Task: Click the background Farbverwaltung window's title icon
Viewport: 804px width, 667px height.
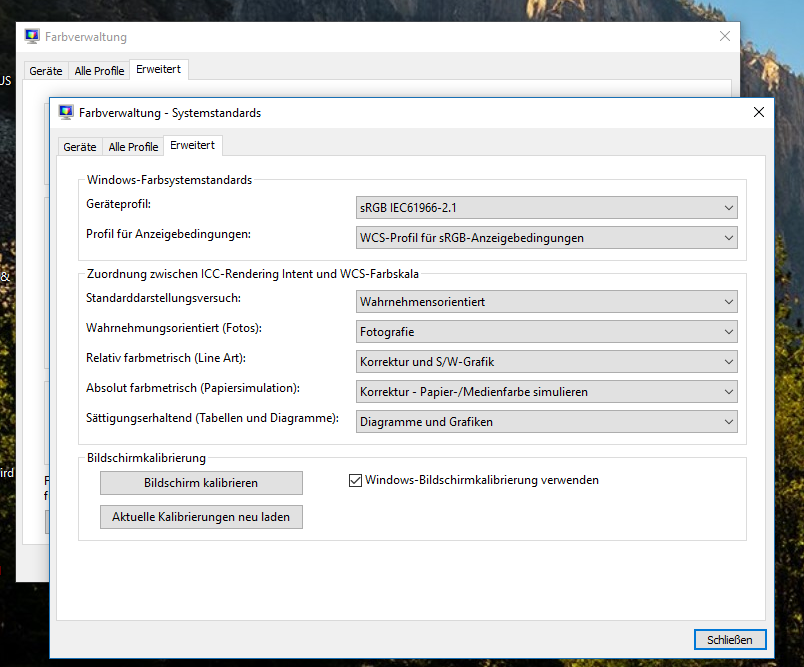Action: point(32,36)
